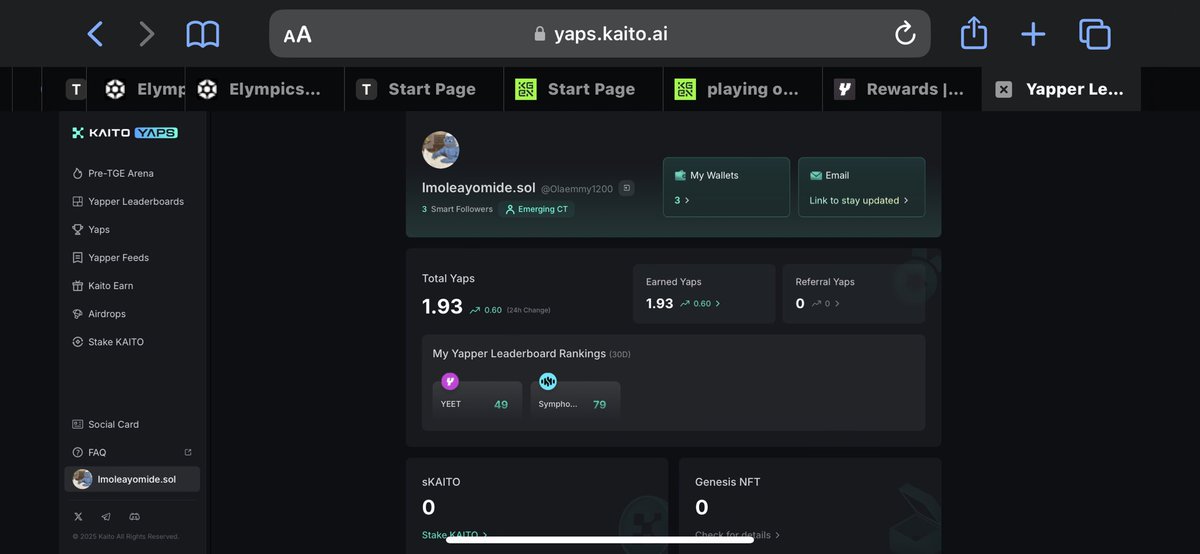Click 'Link to stay updated' email link
This screenshot has height=554, width=1200.
coord(859,200)
